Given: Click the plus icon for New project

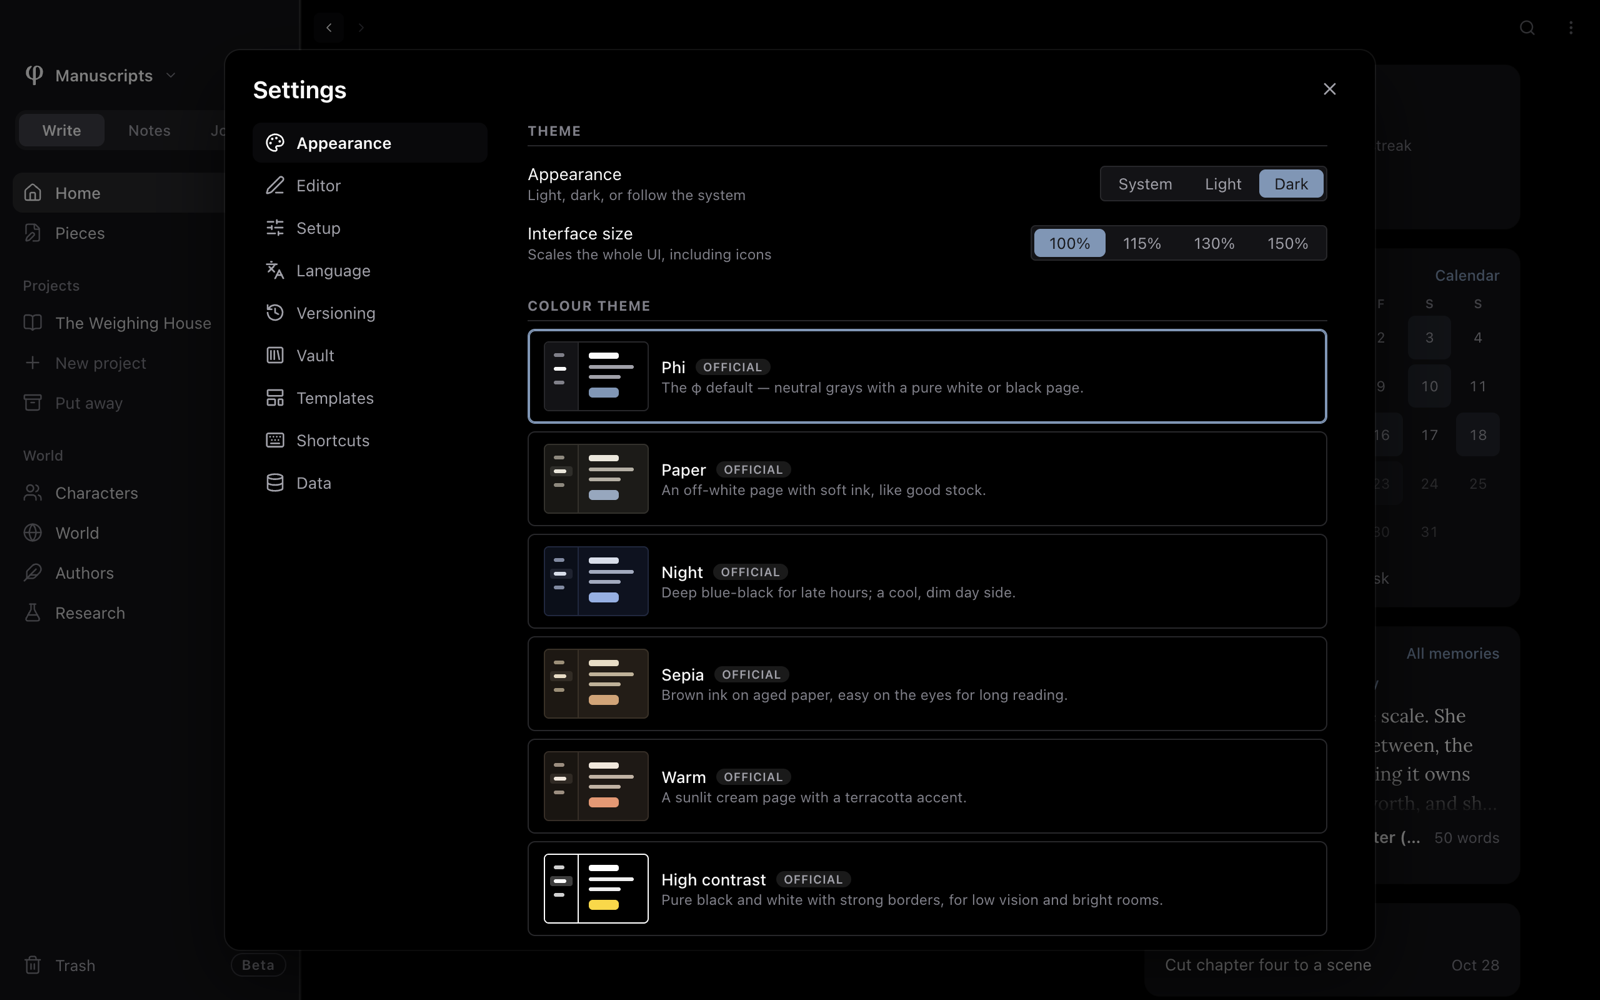Looking at the screenshot, I should point(33,363).
